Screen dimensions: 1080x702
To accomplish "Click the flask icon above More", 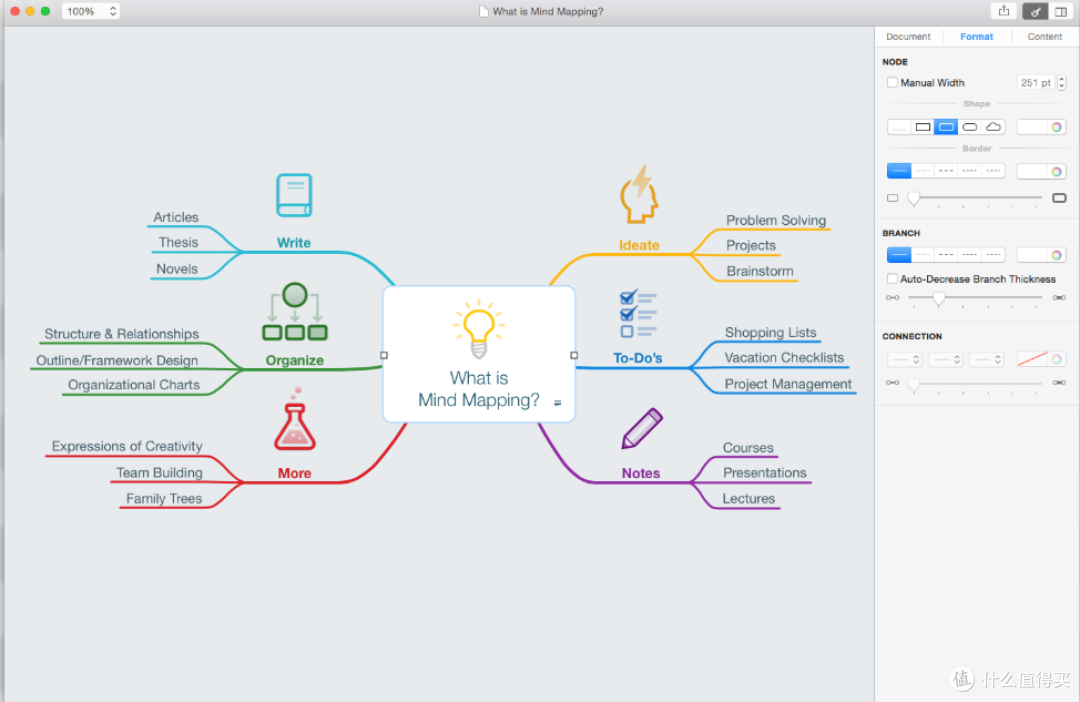I will pyautogui.click(x=295, y=420).
